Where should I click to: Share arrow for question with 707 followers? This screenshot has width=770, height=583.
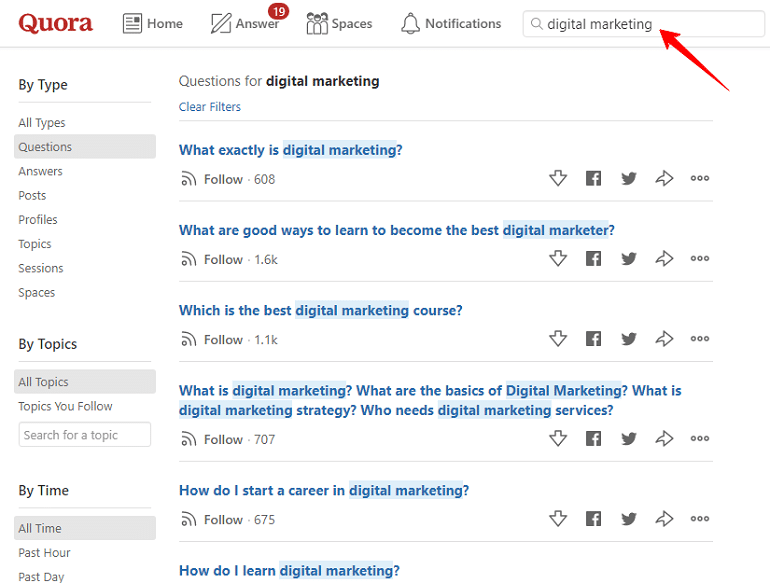pyautogui.click(x=664, y=438)
